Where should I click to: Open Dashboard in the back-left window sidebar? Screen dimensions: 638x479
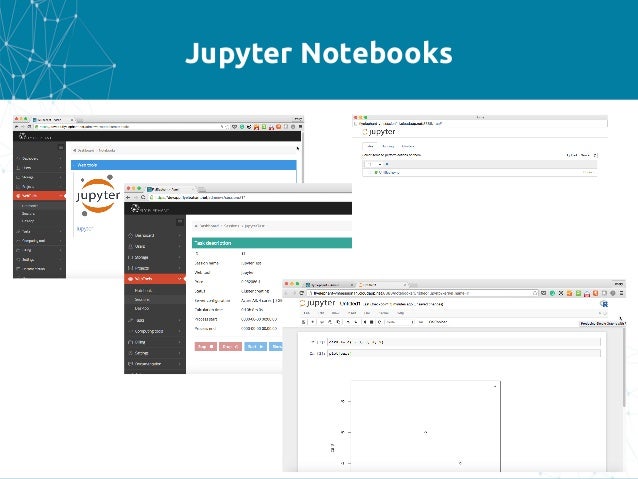point(39,158)
